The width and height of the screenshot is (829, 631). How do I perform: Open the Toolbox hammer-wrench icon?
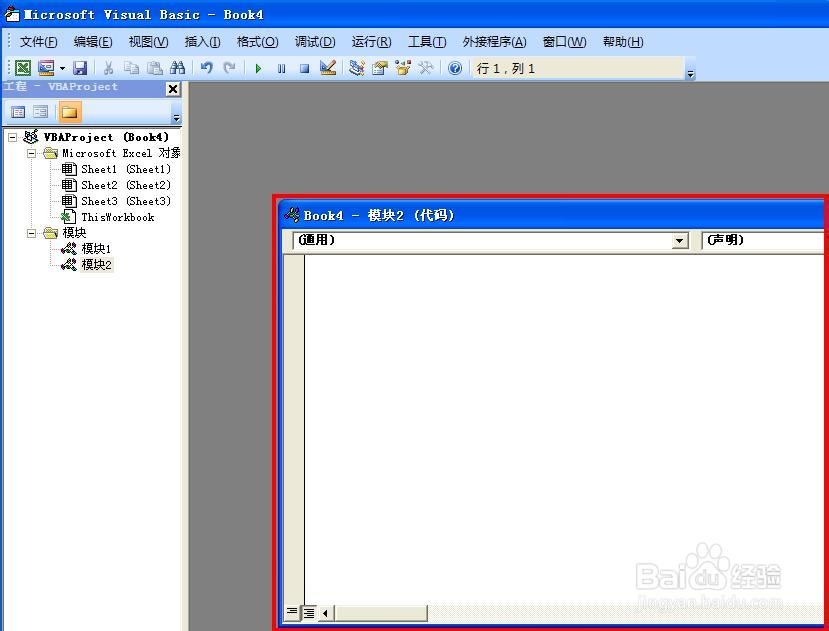coord(426,68)
